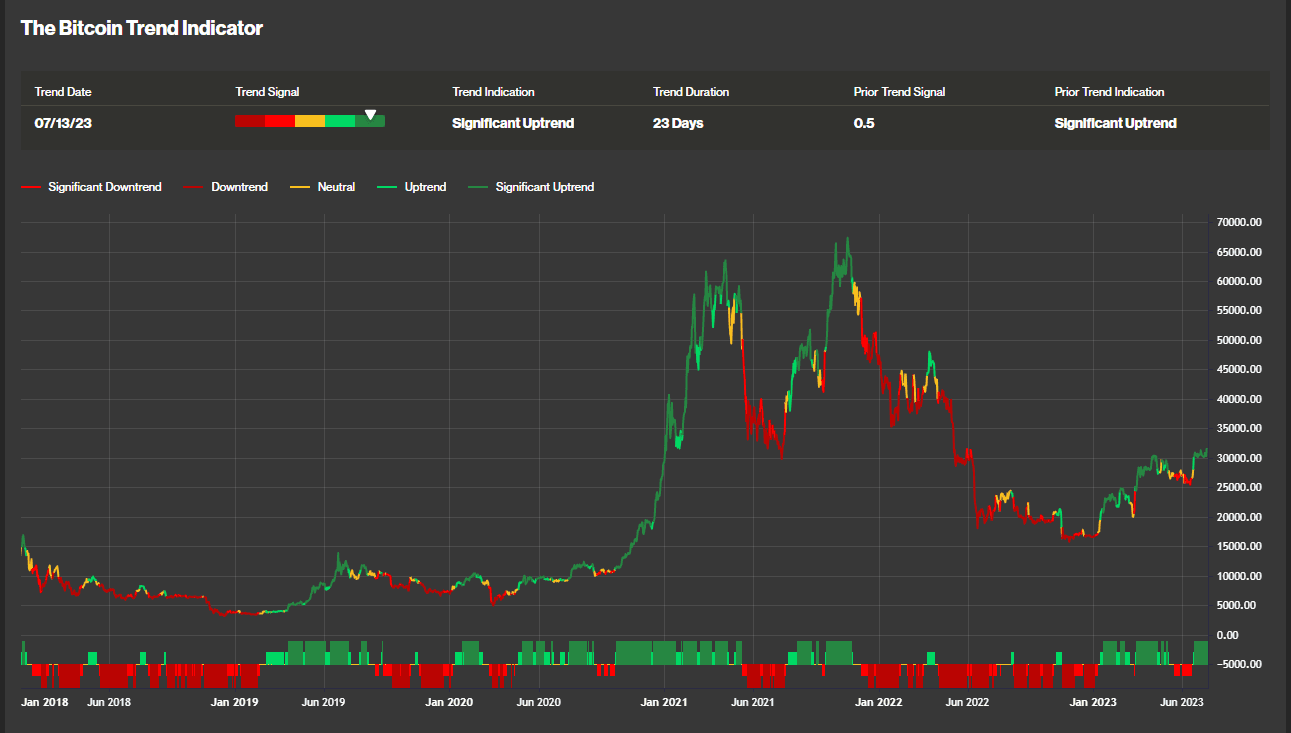Click the prior signal value 0.5
This screenshot has width=1291, height=733.
click(x=864, y=123)
